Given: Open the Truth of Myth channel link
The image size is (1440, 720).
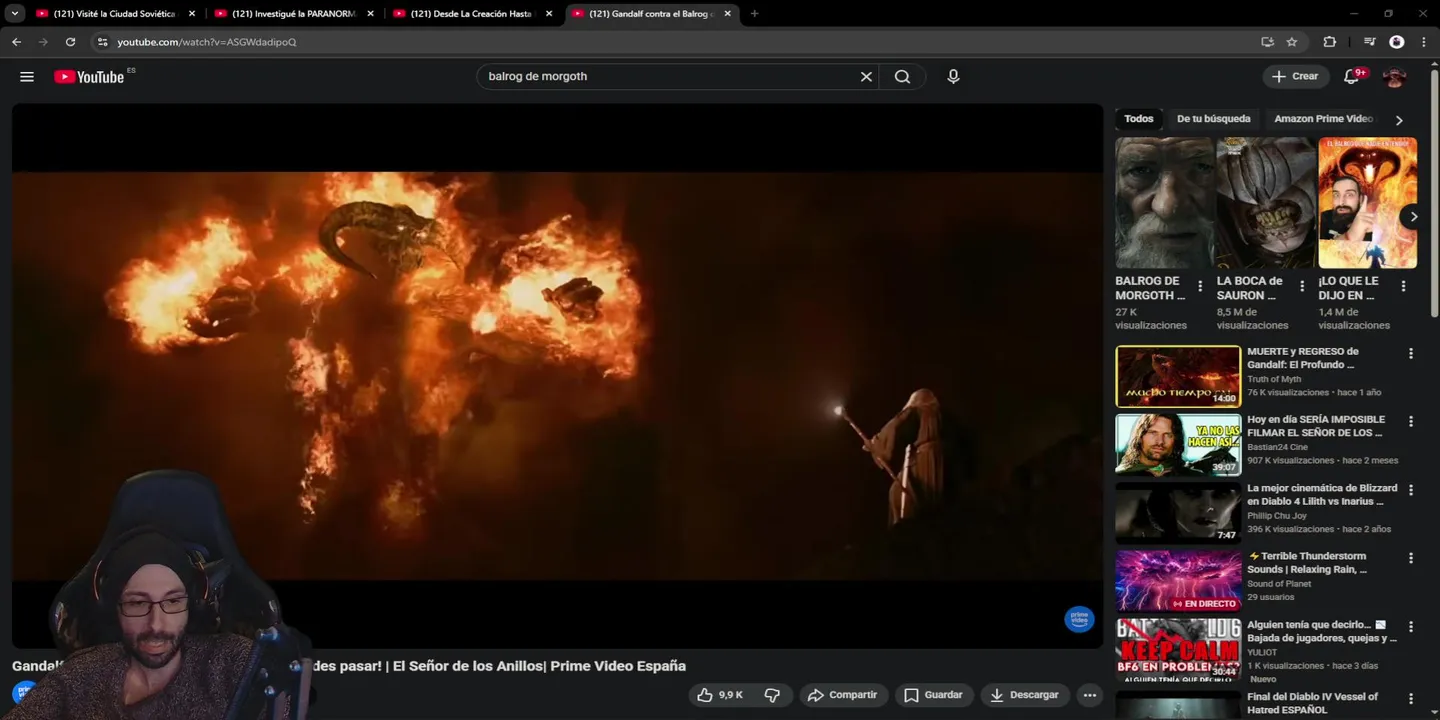Looking at the screenshot, I should click(1274, 379).
